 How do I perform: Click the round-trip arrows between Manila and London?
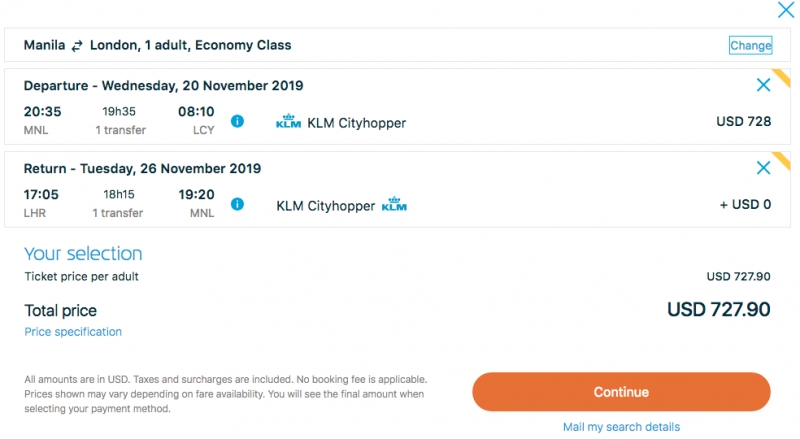click(77, 46)
